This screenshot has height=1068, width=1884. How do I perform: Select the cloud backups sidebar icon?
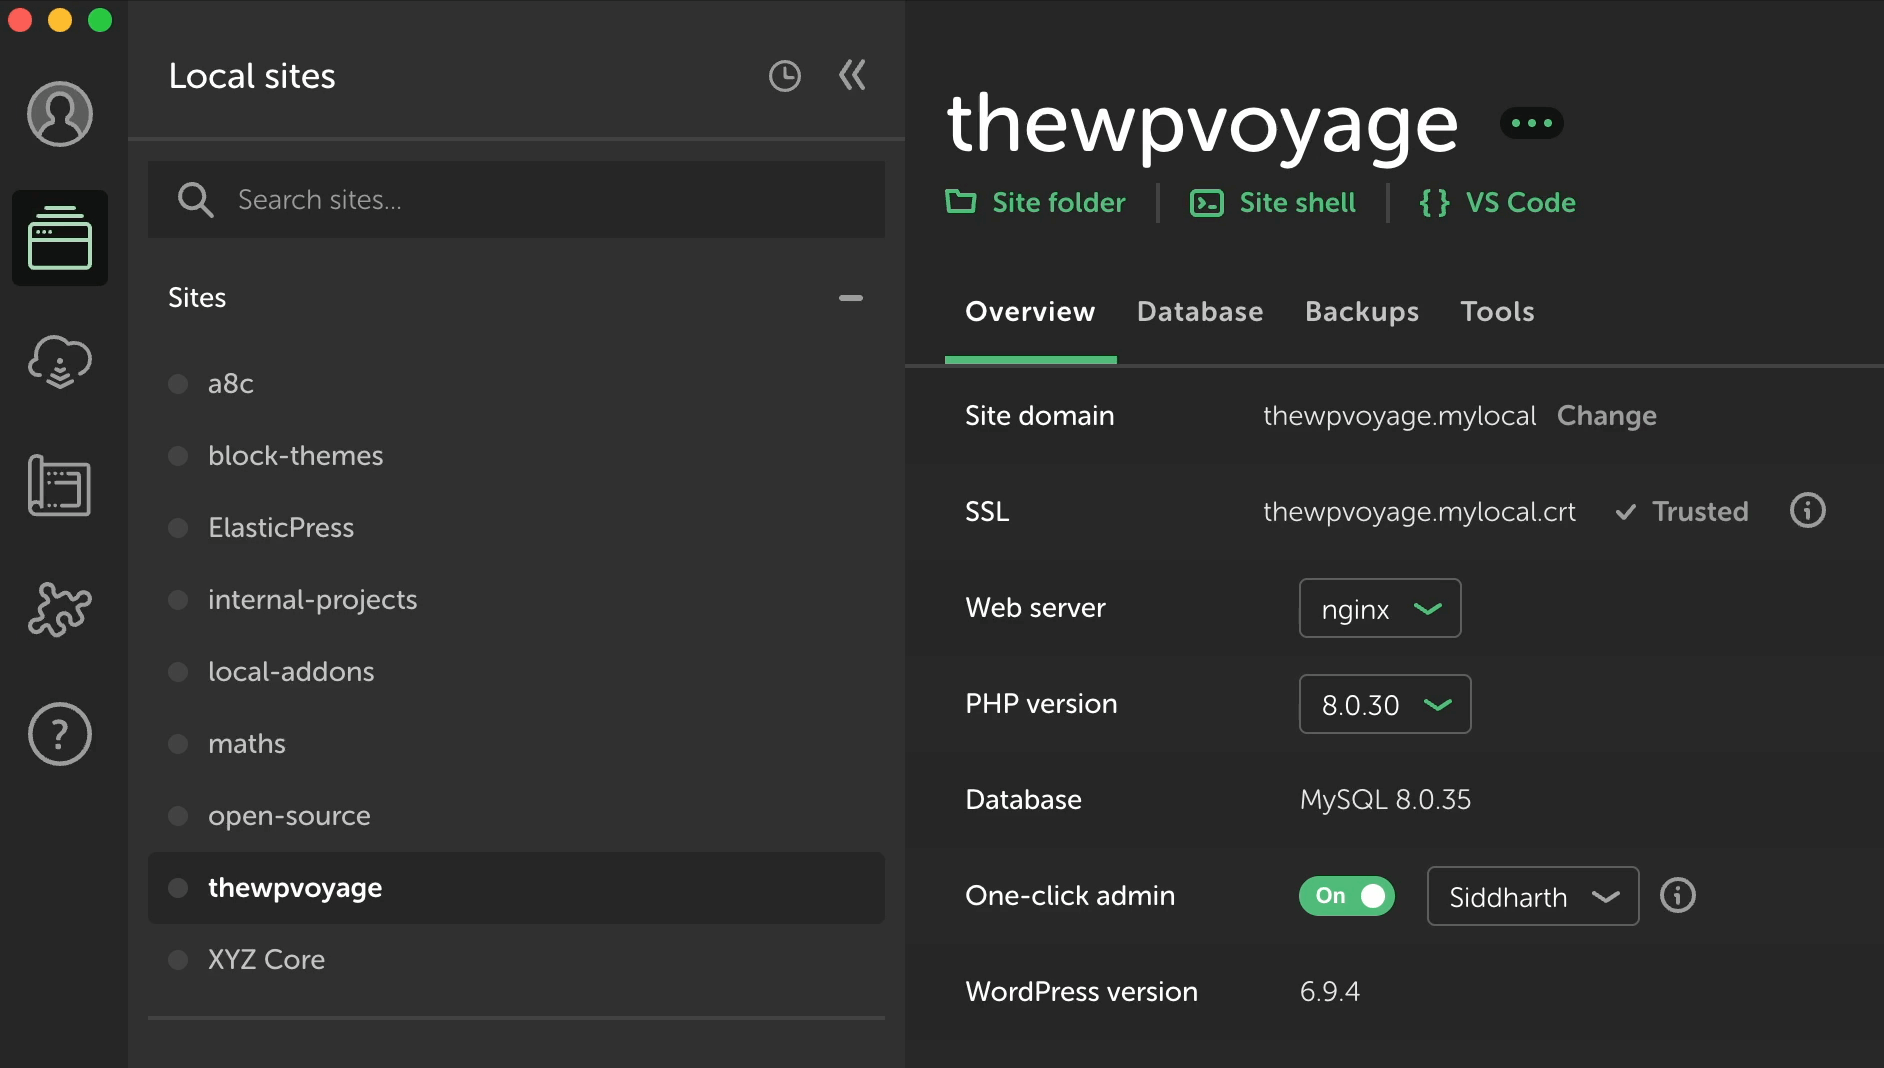pos(59,362)
